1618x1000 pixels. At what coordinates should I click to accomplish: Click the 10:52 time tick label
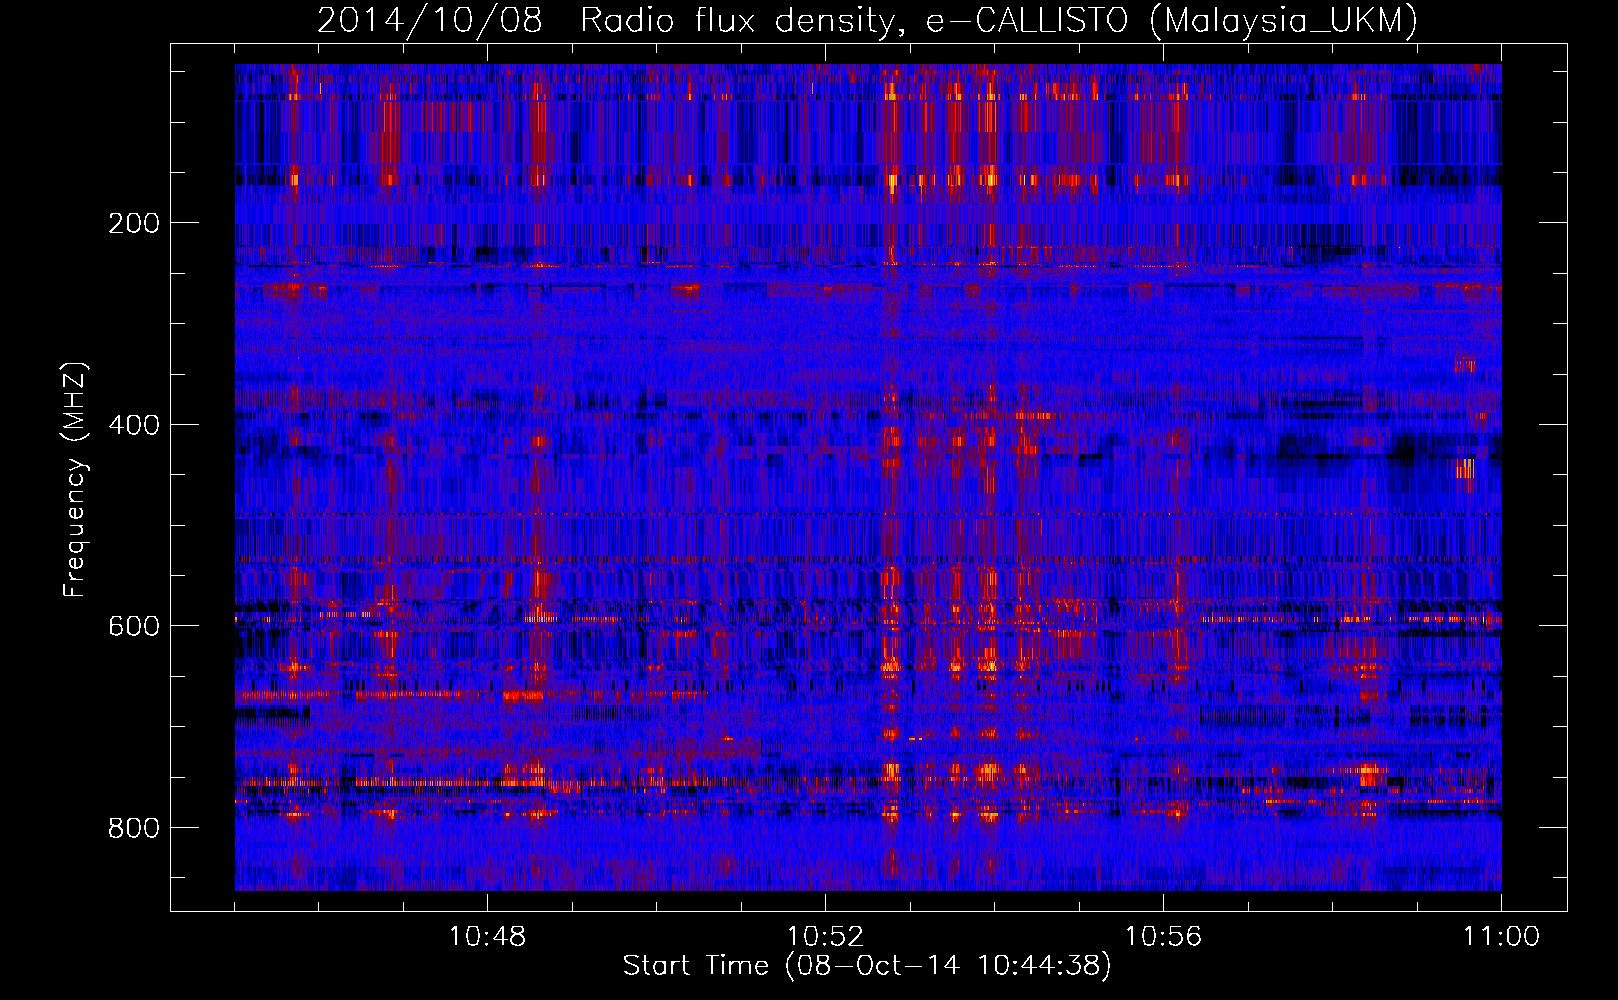click(825, 937)
